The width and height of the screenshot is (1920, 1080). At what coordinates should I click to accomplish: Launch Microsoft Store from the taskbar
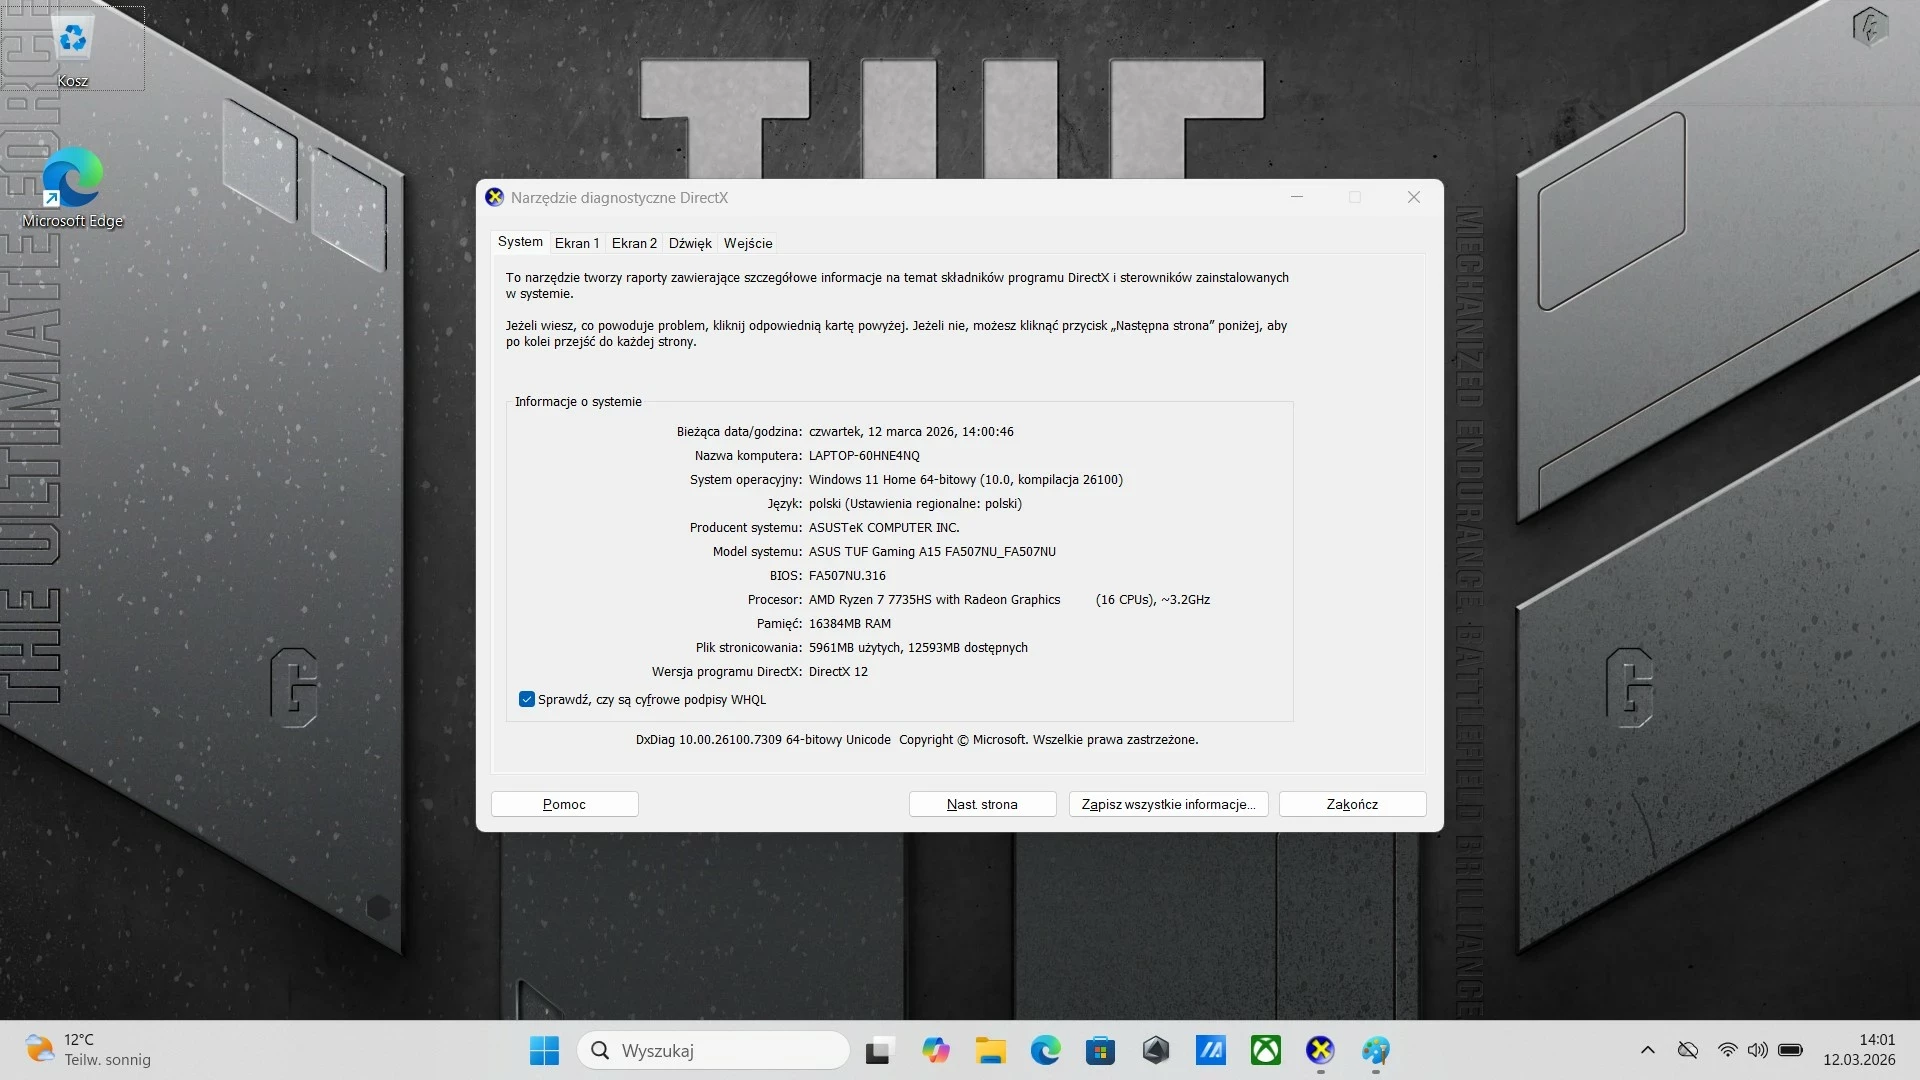click(x=1101, y=1051)
